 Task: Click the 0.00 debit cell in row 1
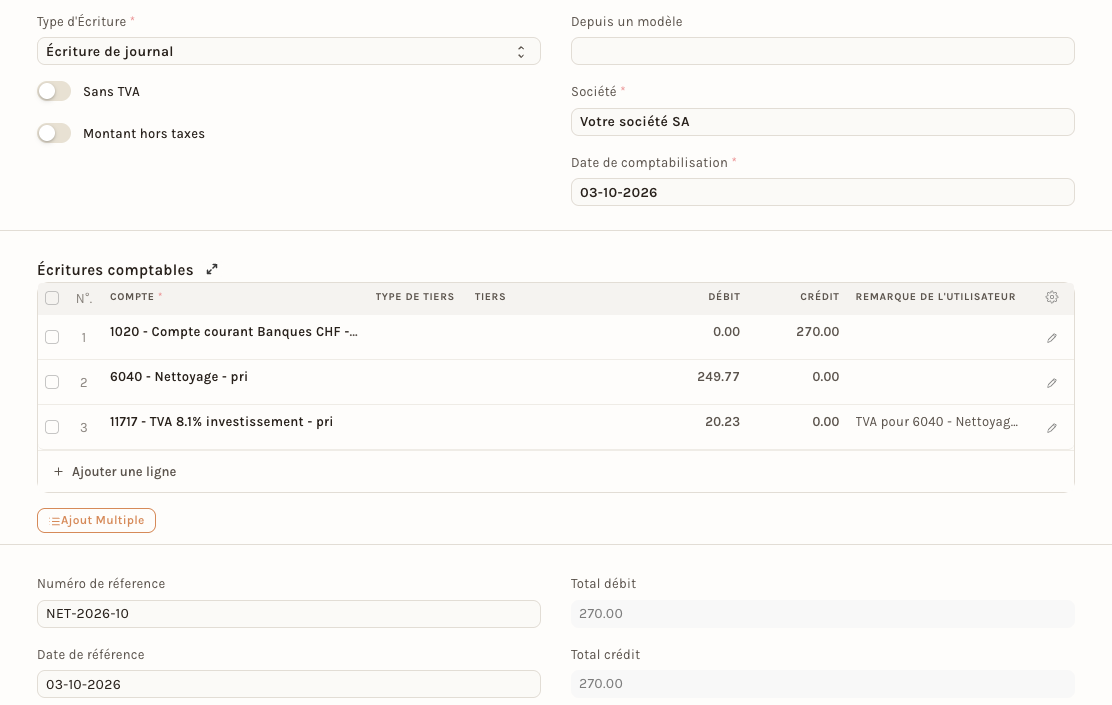click(x=726, y=332)
